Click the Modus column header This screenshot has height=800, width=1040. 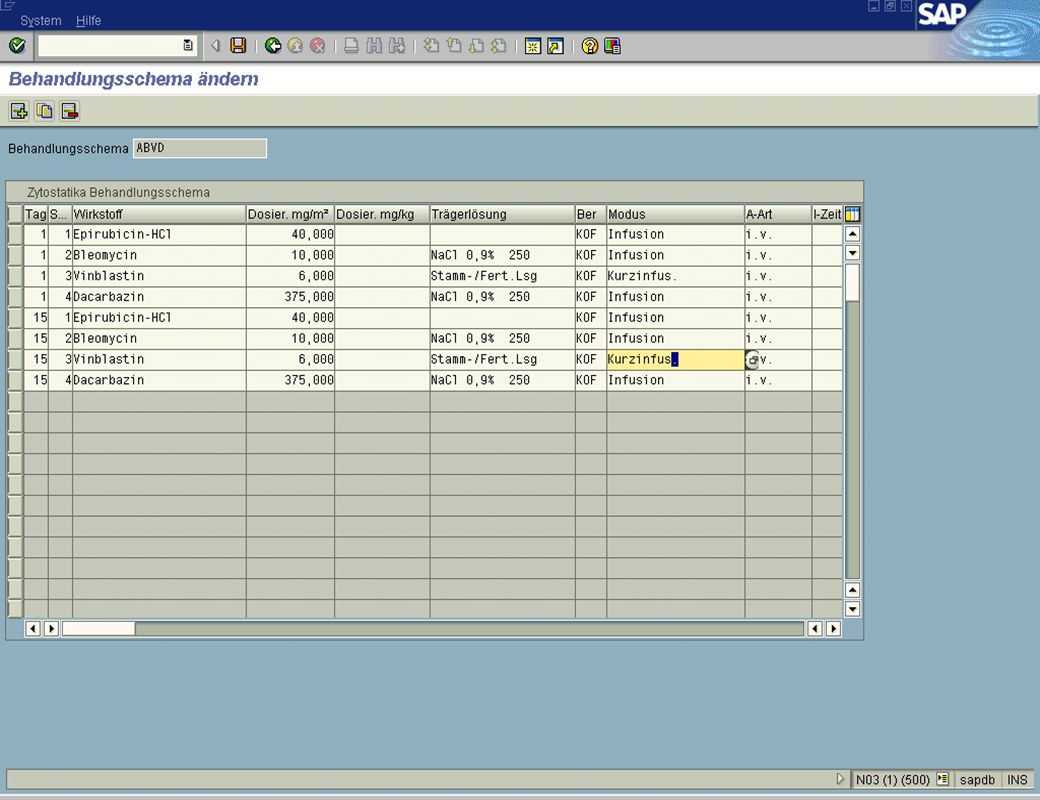(675, 214)
